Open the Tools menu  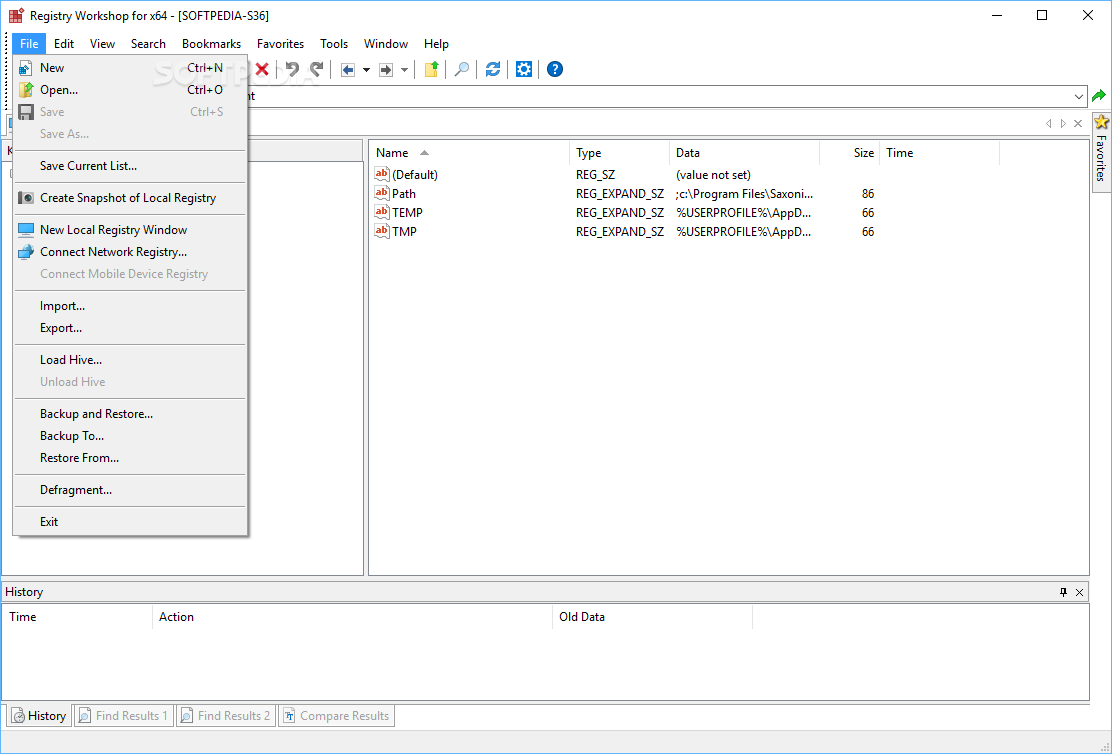tap(334, 44)
